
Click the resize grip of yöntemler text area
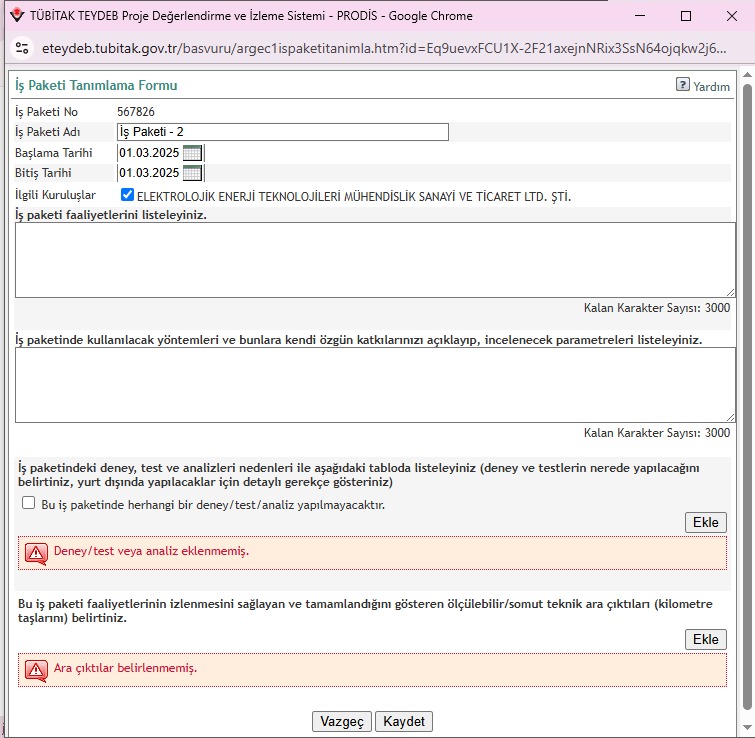tap(730, 418)
